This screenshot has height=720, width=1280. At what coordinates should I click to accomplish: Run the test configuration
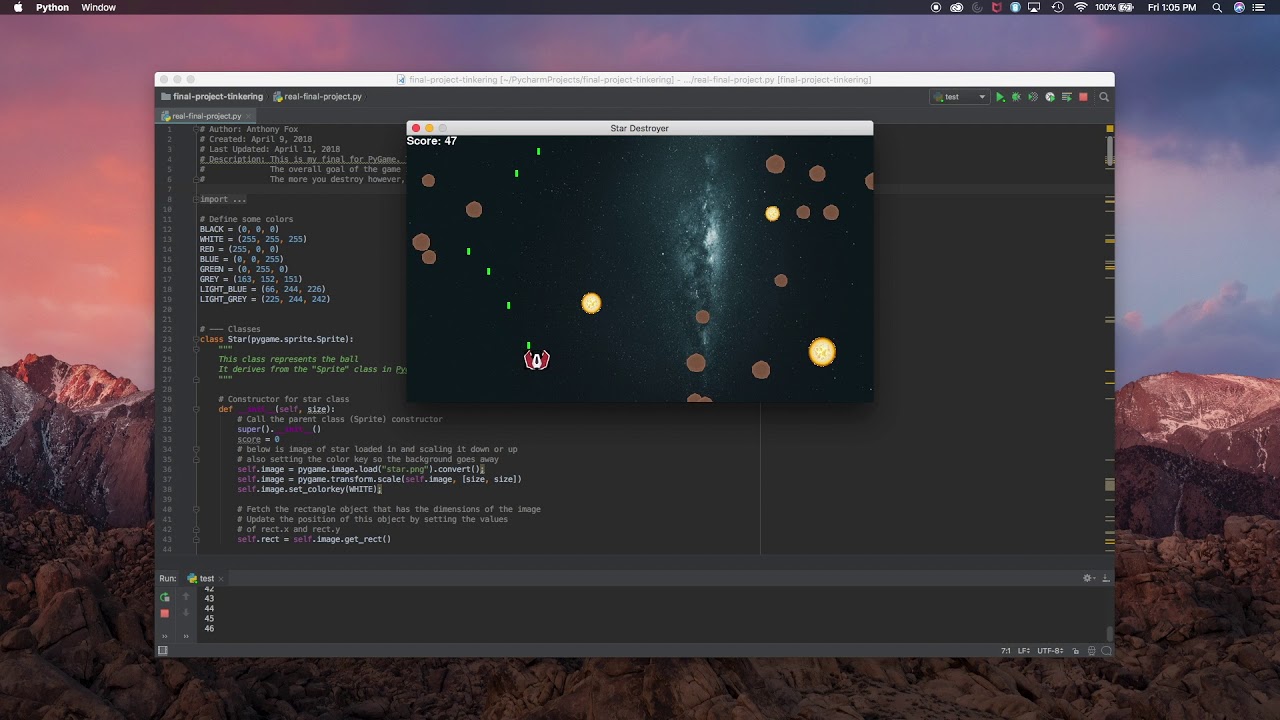(x=999, y=97)
